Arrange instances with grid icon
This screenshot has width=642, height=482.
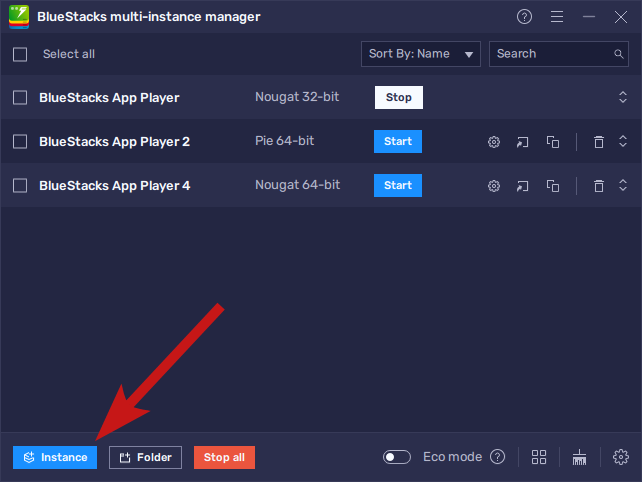coord(539,457)
